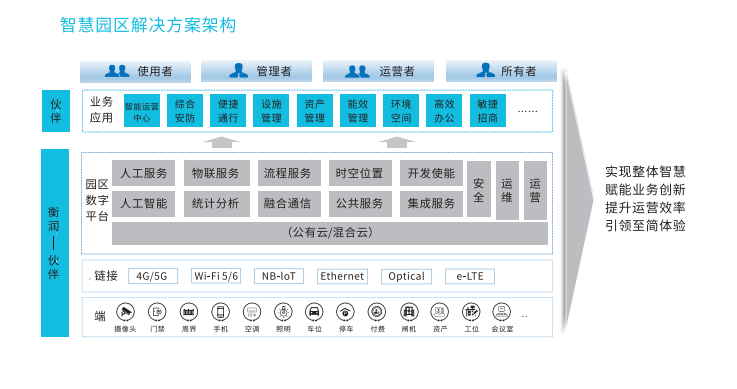This screenshot has width=737, height=389.
Task: Click the 付费 payment icon
Action: [377, 312]
